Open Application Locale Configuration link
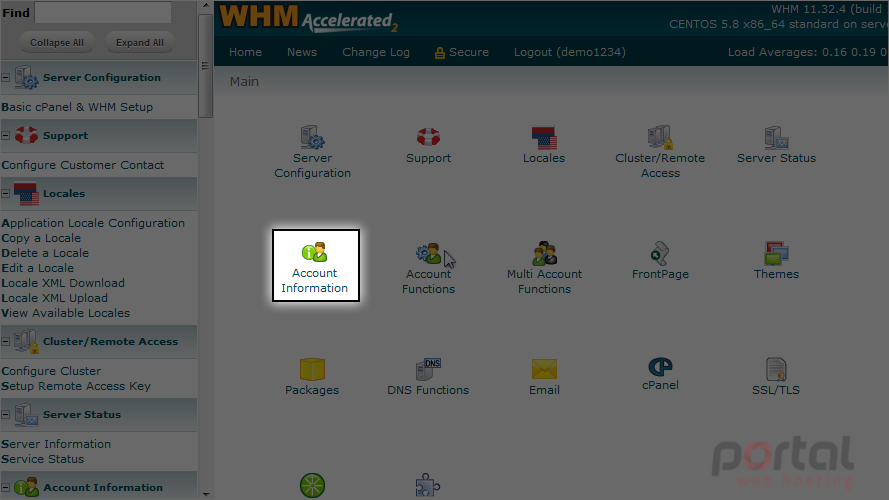889x500 pixels. coord(93,223)
